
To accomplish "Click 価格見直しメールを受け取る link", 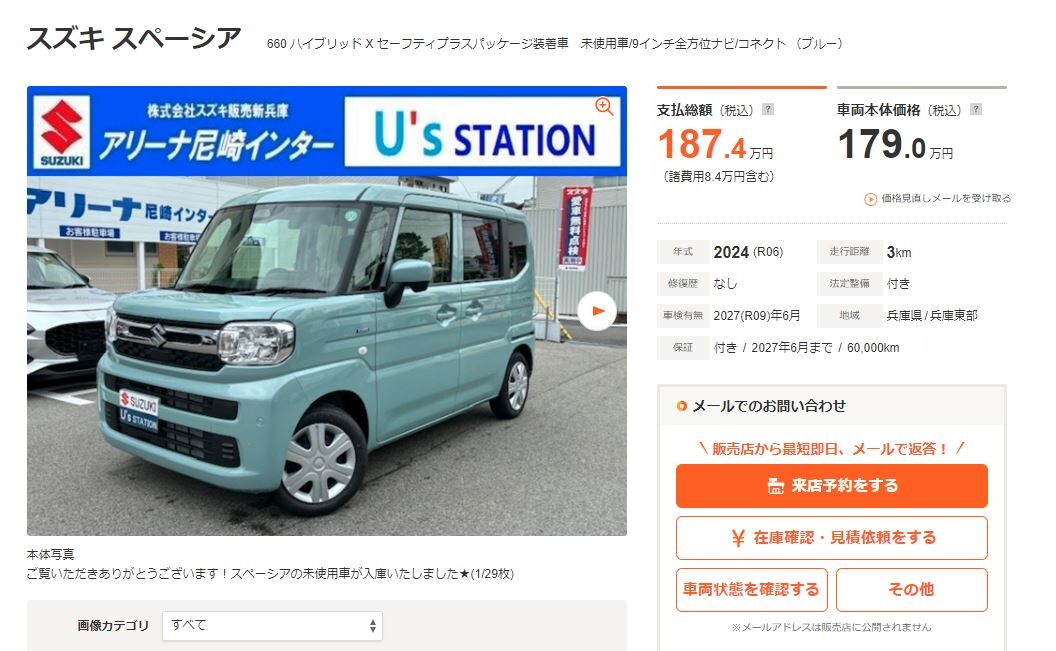I will point(946,199).
